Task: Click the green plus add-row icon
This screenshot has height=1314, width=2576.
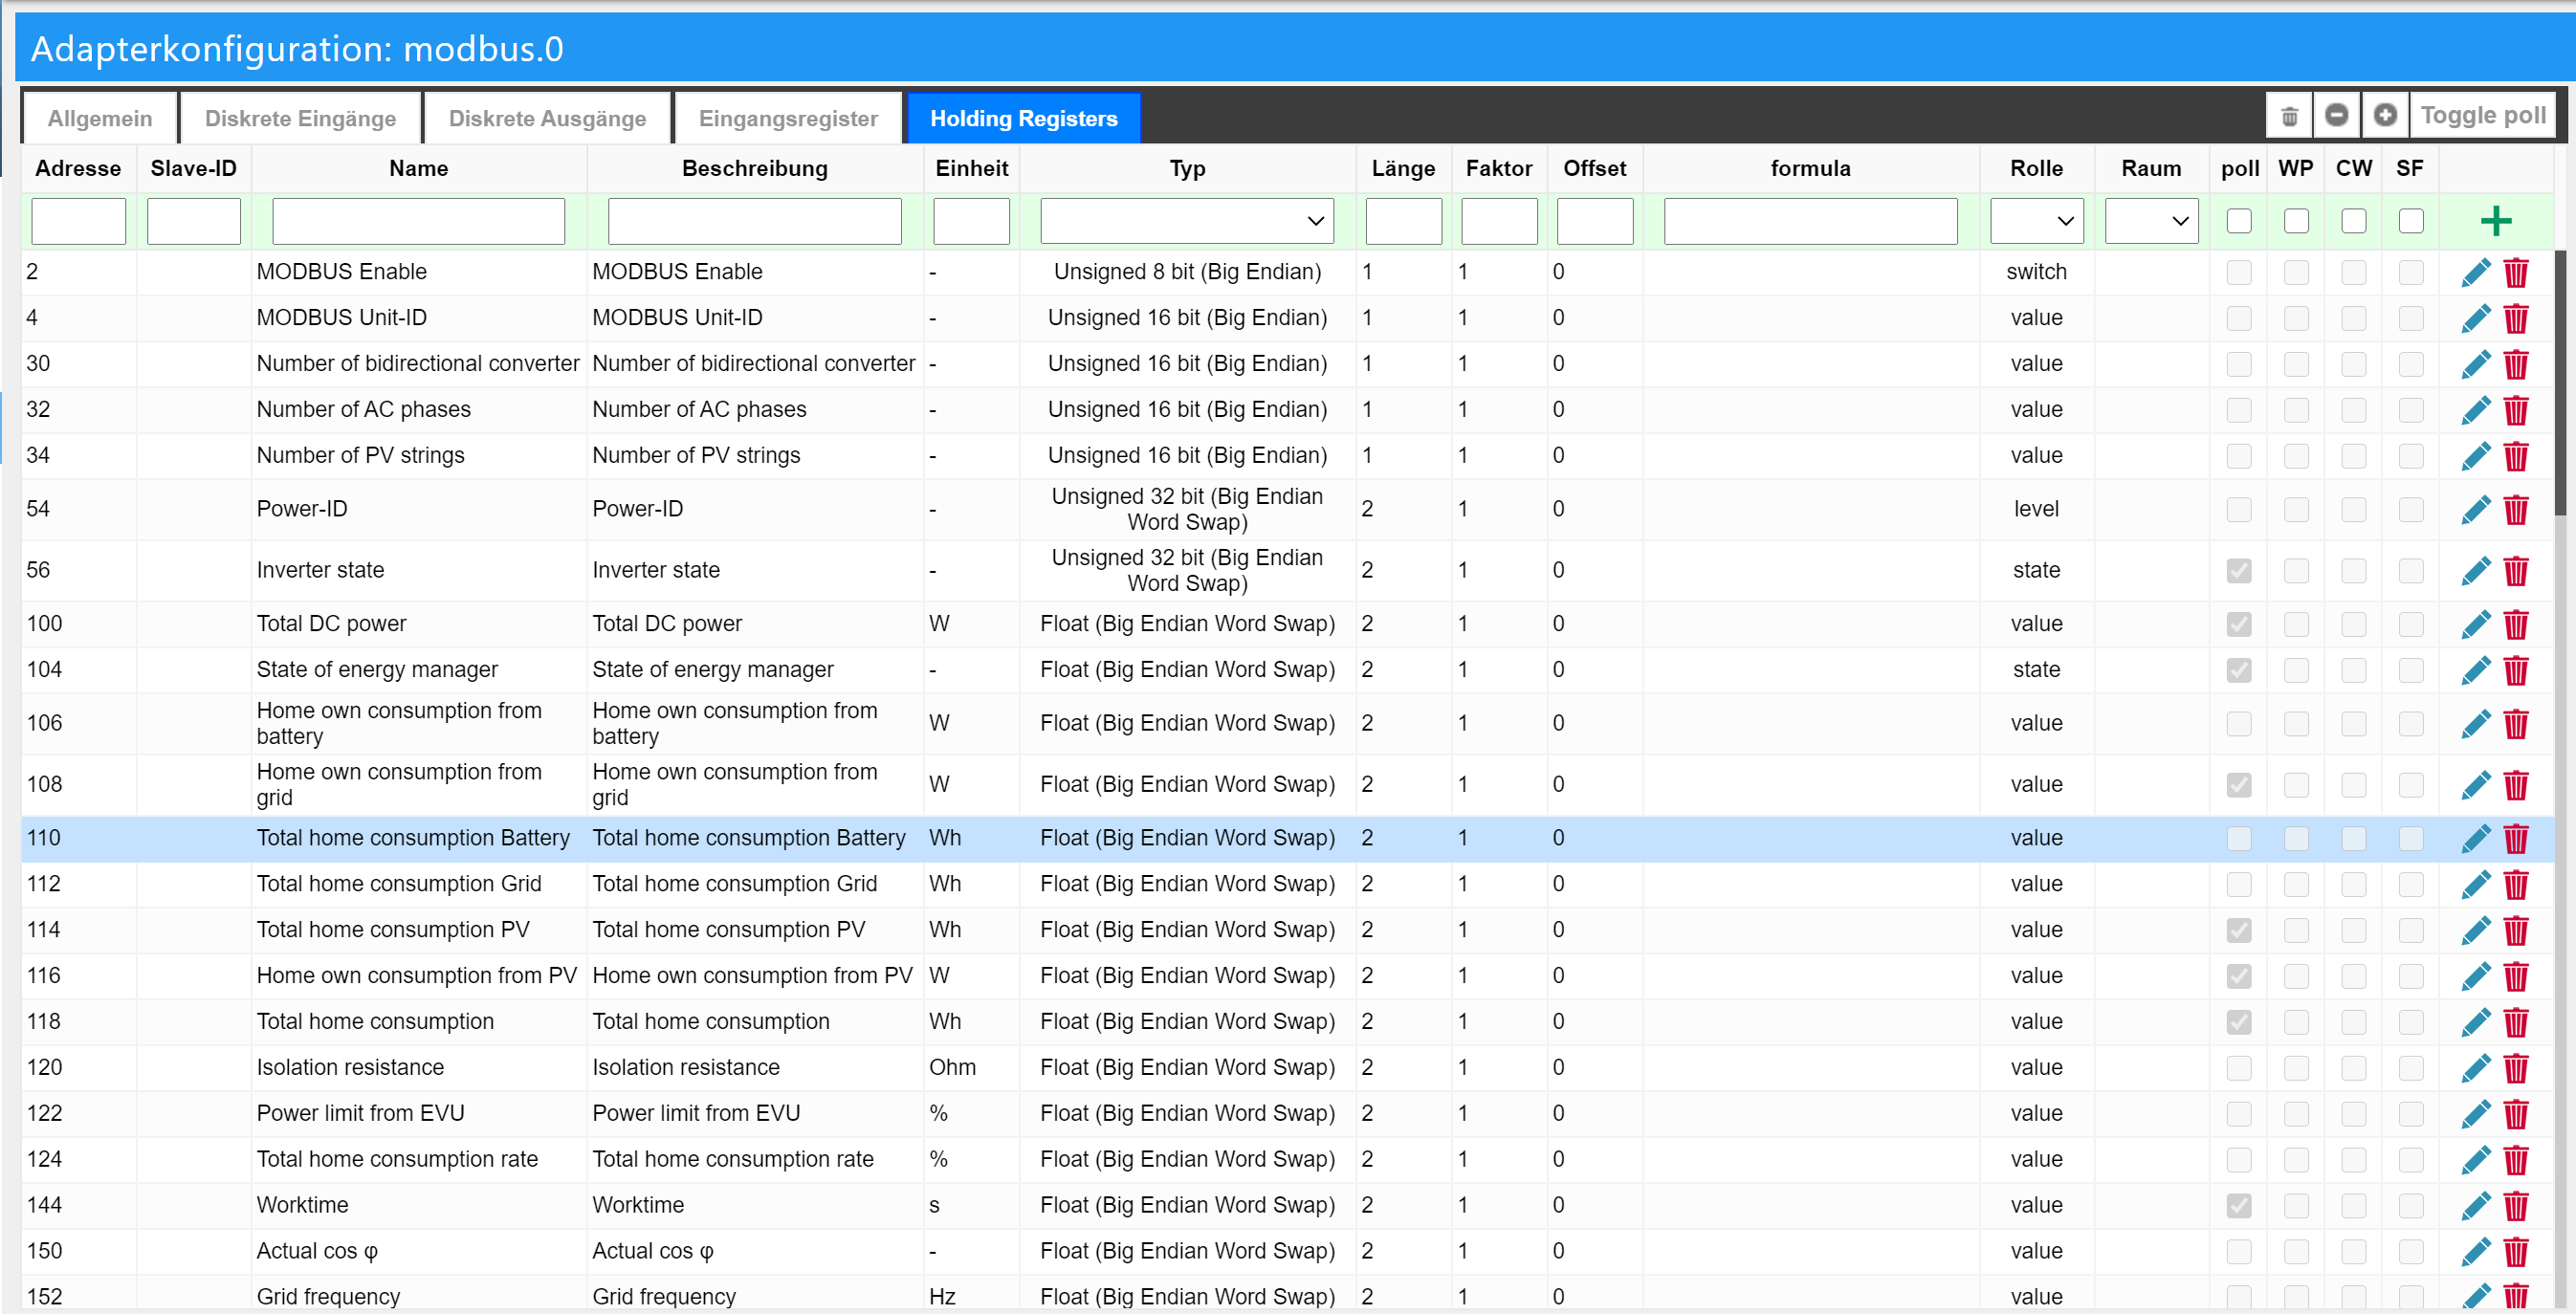Action: pos(2496,221)
